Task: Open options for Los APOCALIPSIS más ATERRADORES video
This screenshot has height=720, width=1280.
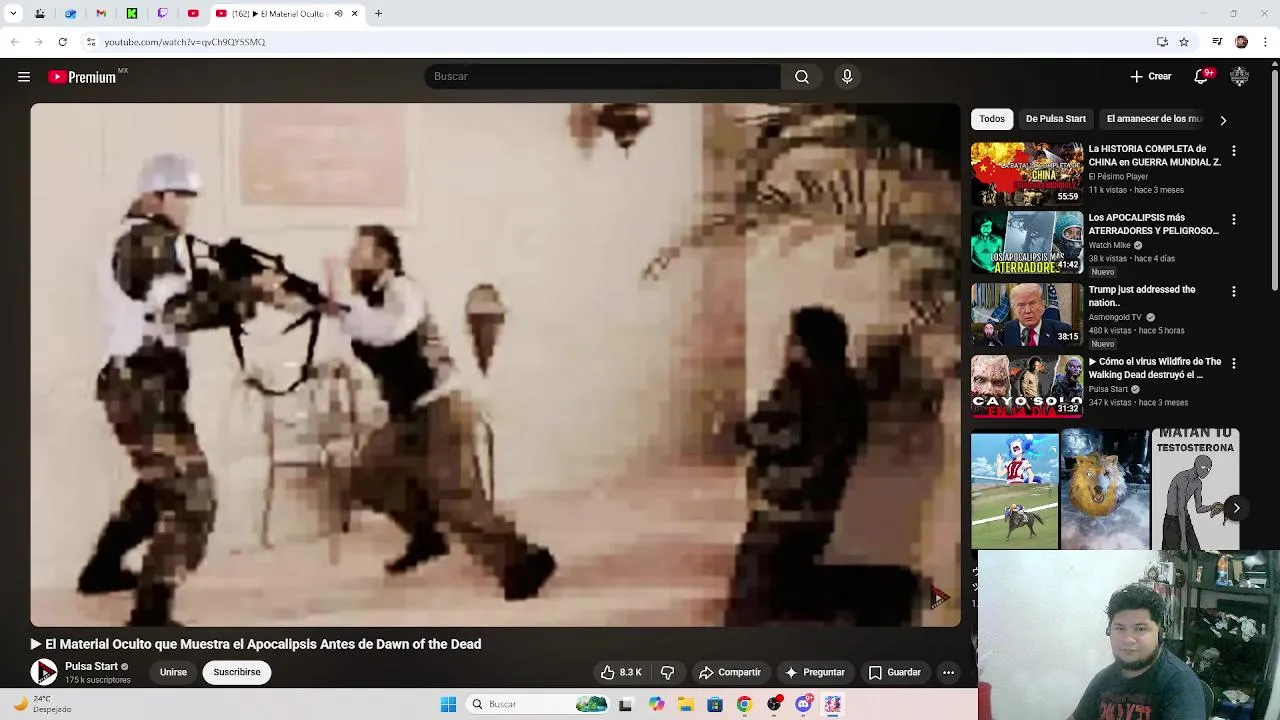Action: tap(1234, 219)
